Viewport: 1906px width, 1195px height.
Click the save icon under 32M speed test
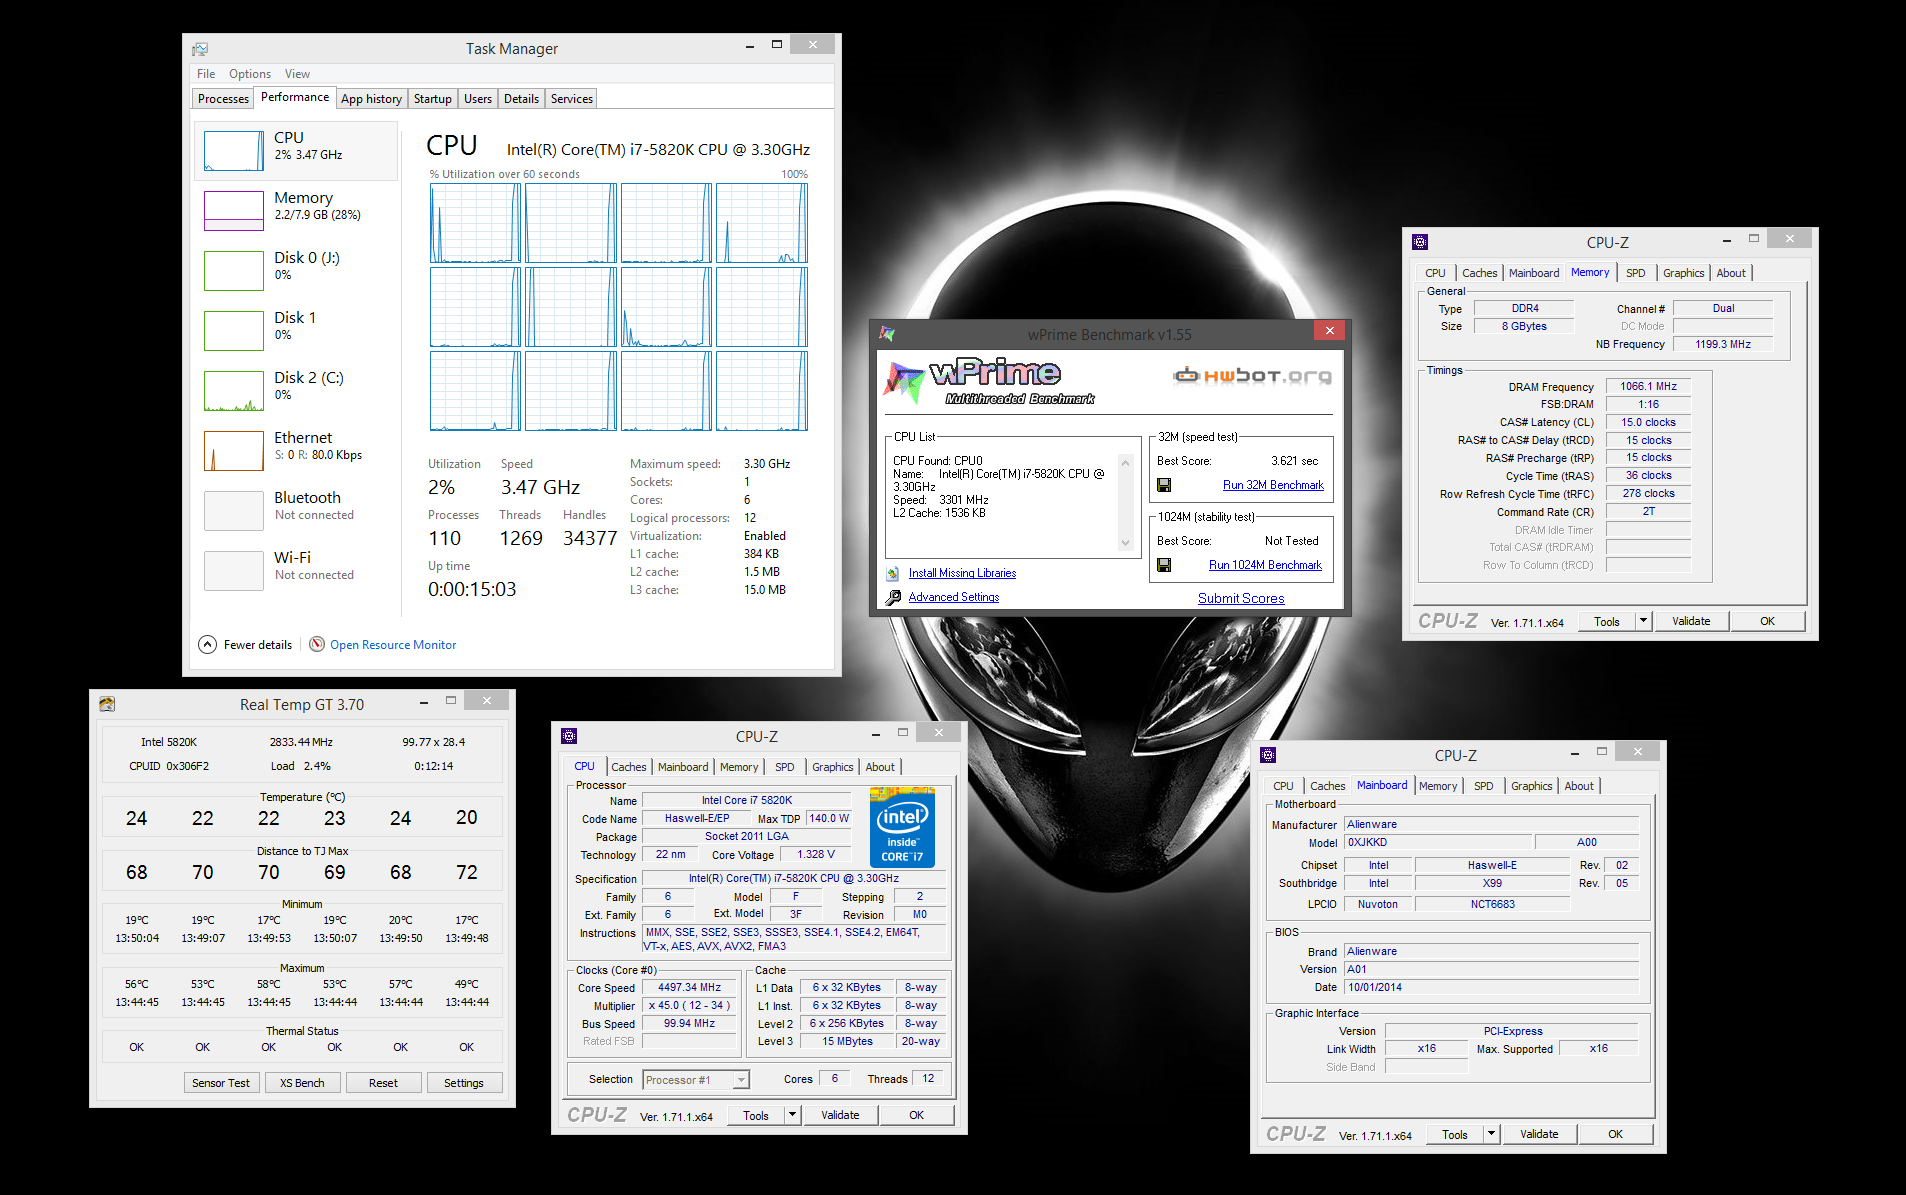coord(1164,485)
